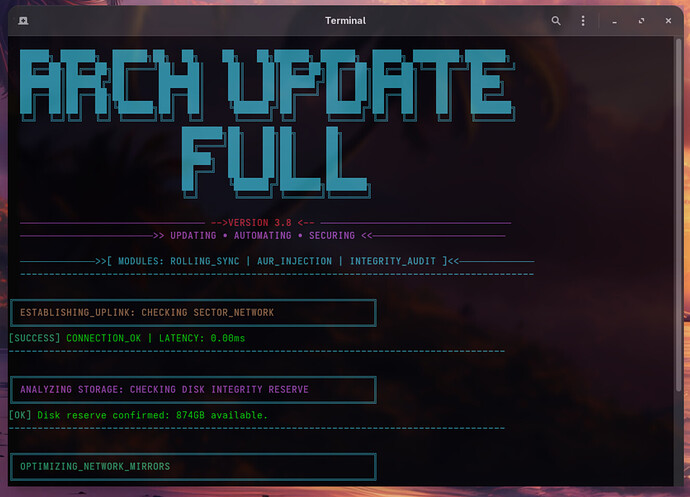Click the 'VERSION 3.8' text
Viewport: 690px width, 497px height.
click(260, 223)
